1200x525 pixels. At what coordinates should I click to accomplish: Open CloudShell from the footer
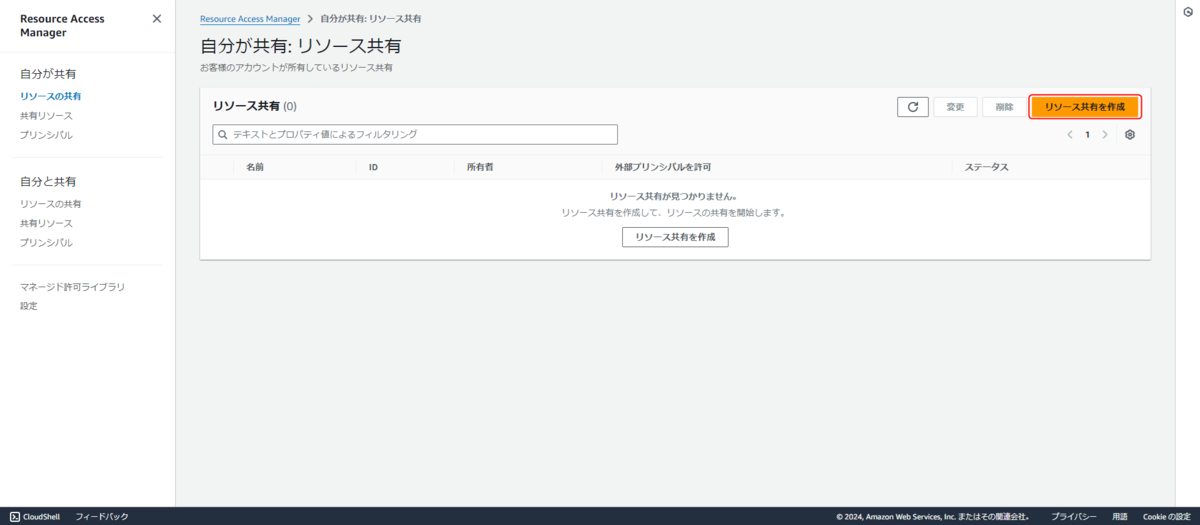(x=35, y=516)
